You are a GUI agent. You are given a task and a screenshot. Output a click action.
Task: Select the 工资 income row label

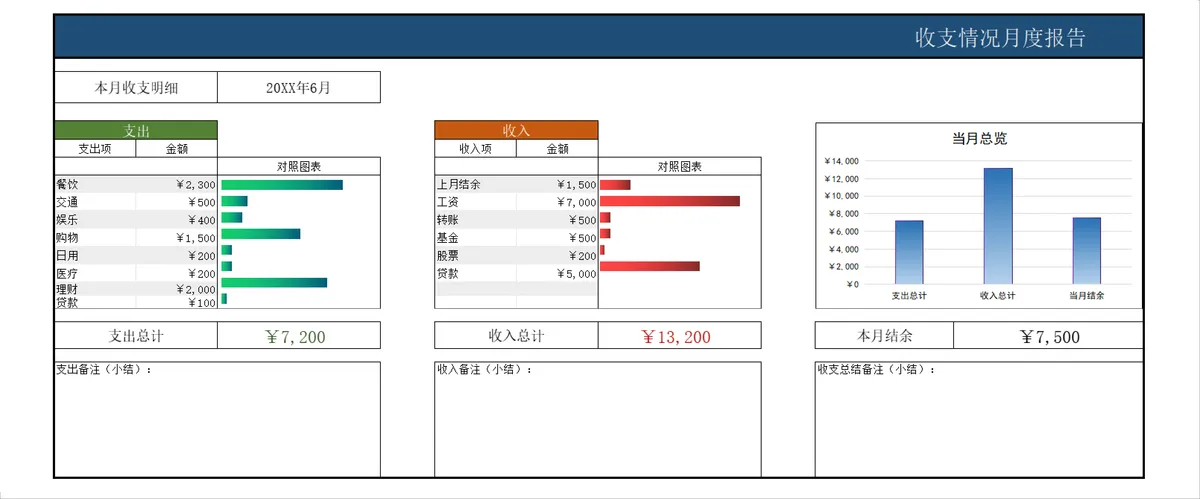(447, 202)
